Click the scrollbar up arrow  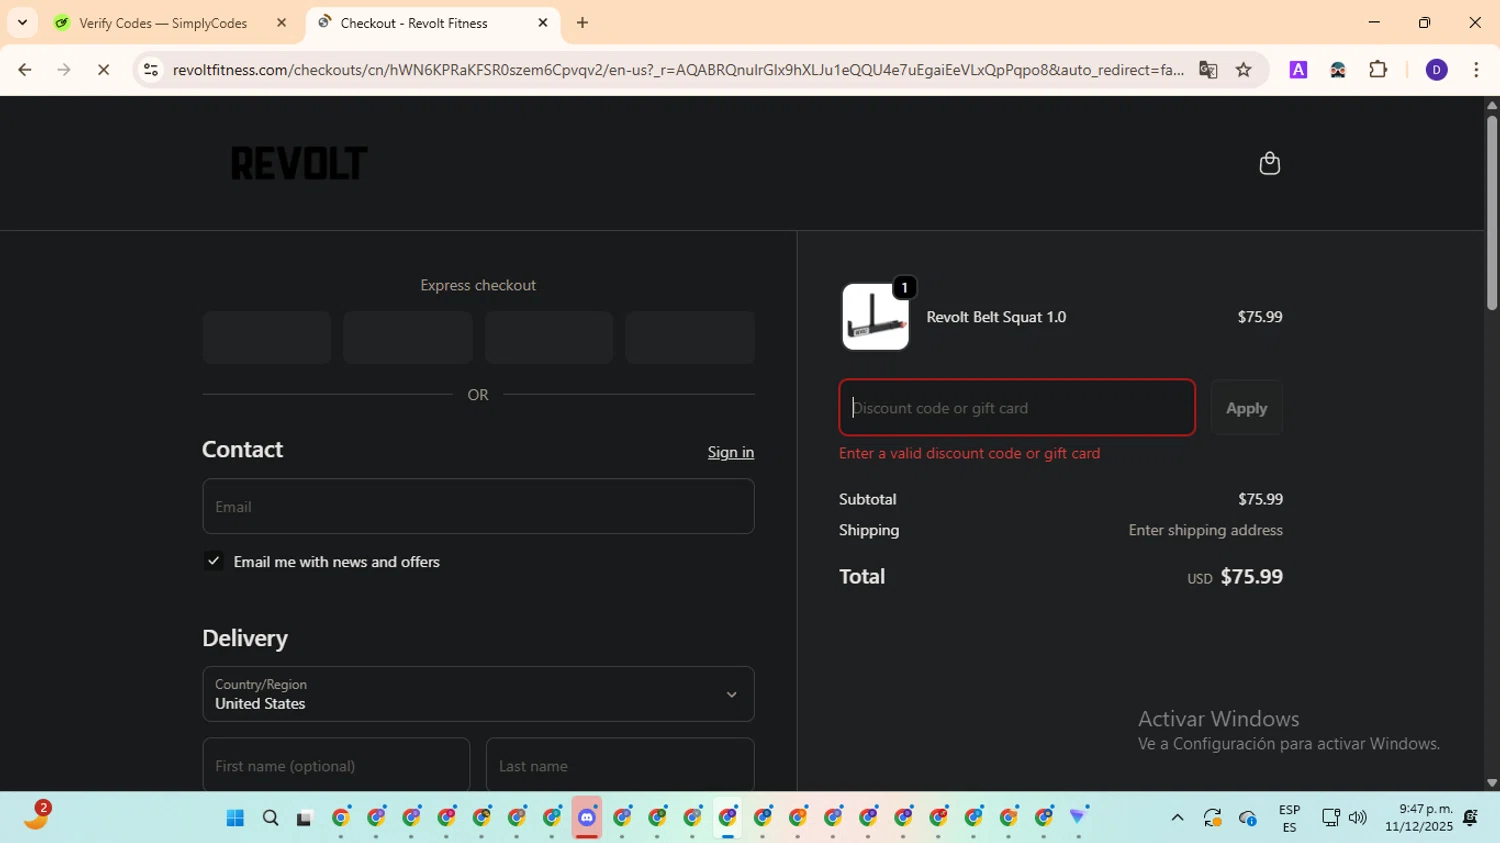(x=1491, y=104)
